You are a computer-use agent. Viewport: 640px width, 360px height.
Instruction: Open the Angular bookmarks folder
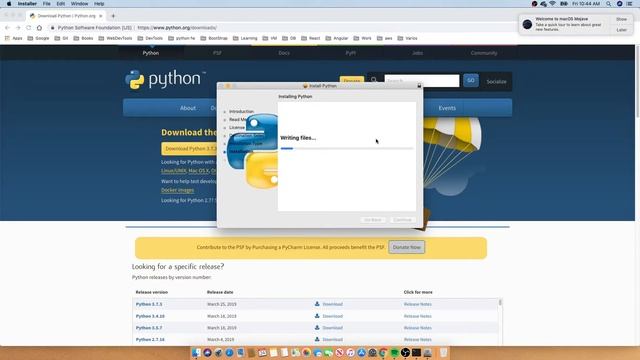pos(337,38)
